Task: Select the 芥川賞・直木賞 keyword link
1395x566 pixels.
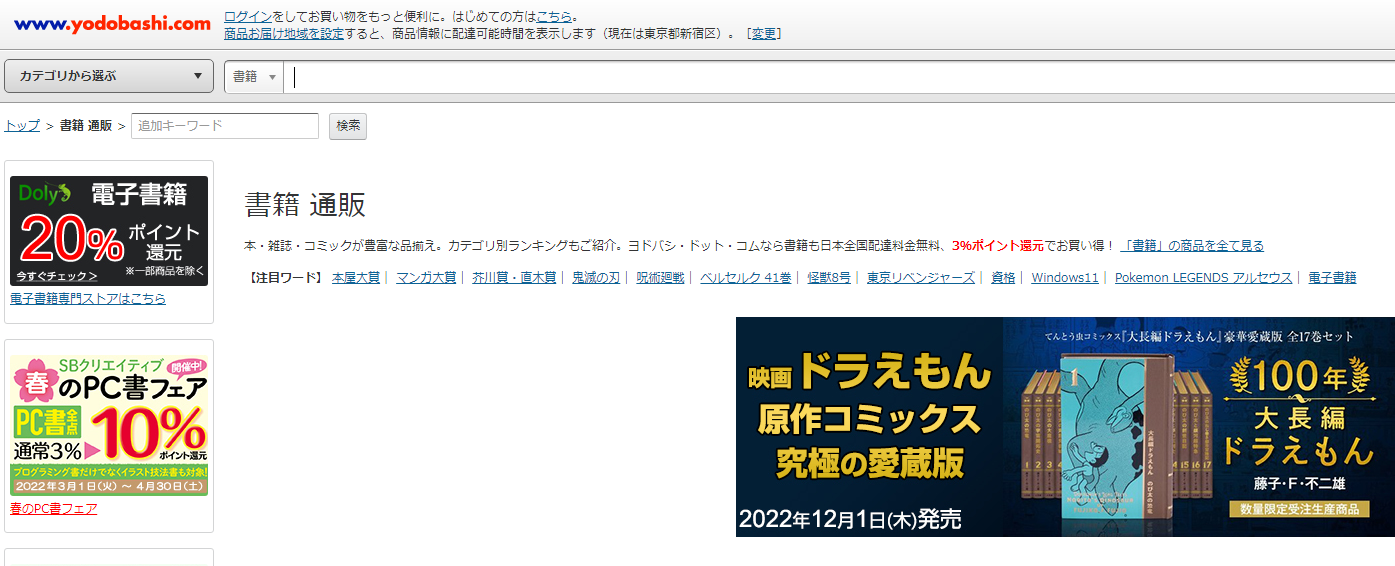Action: [514, 278]
